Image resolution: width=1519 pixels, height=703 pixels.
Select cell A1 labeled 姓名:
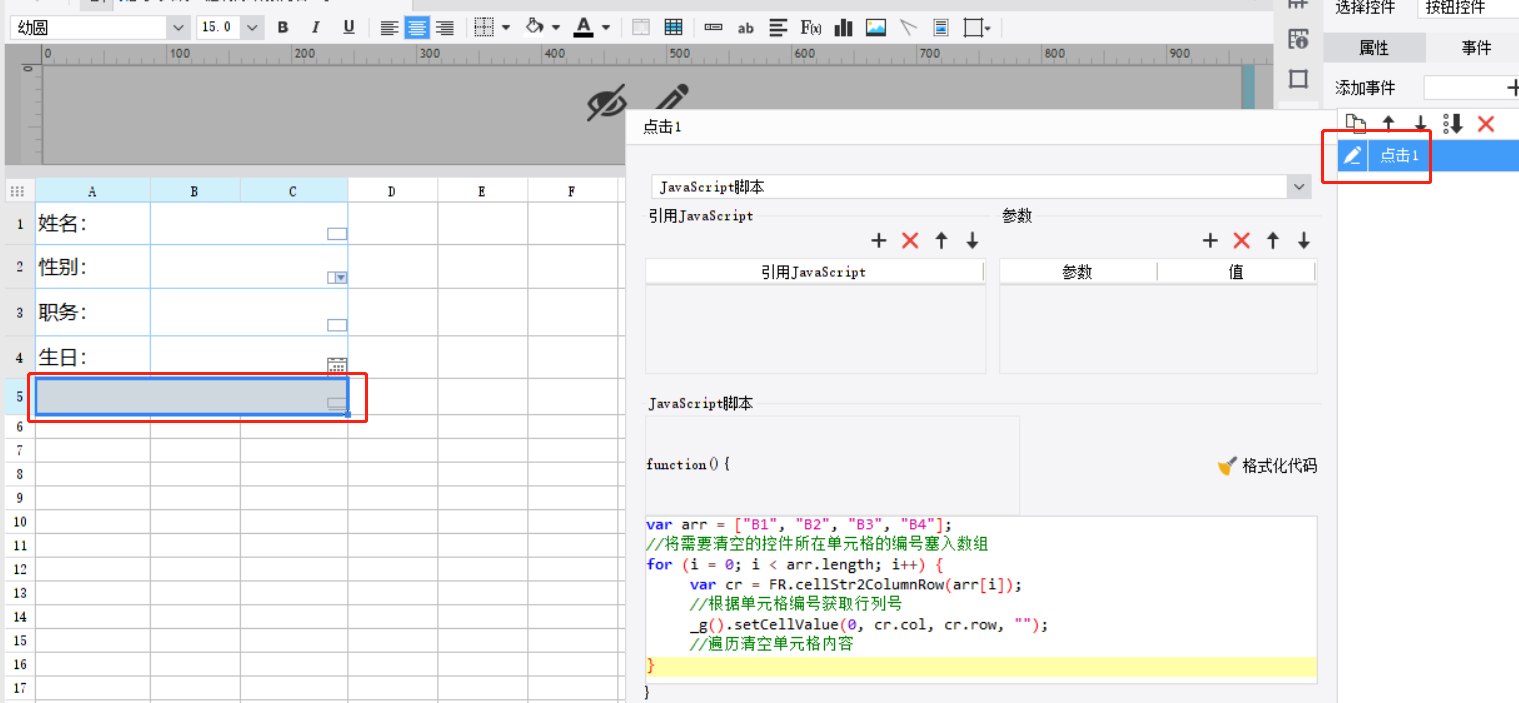[x=93, y=224]
